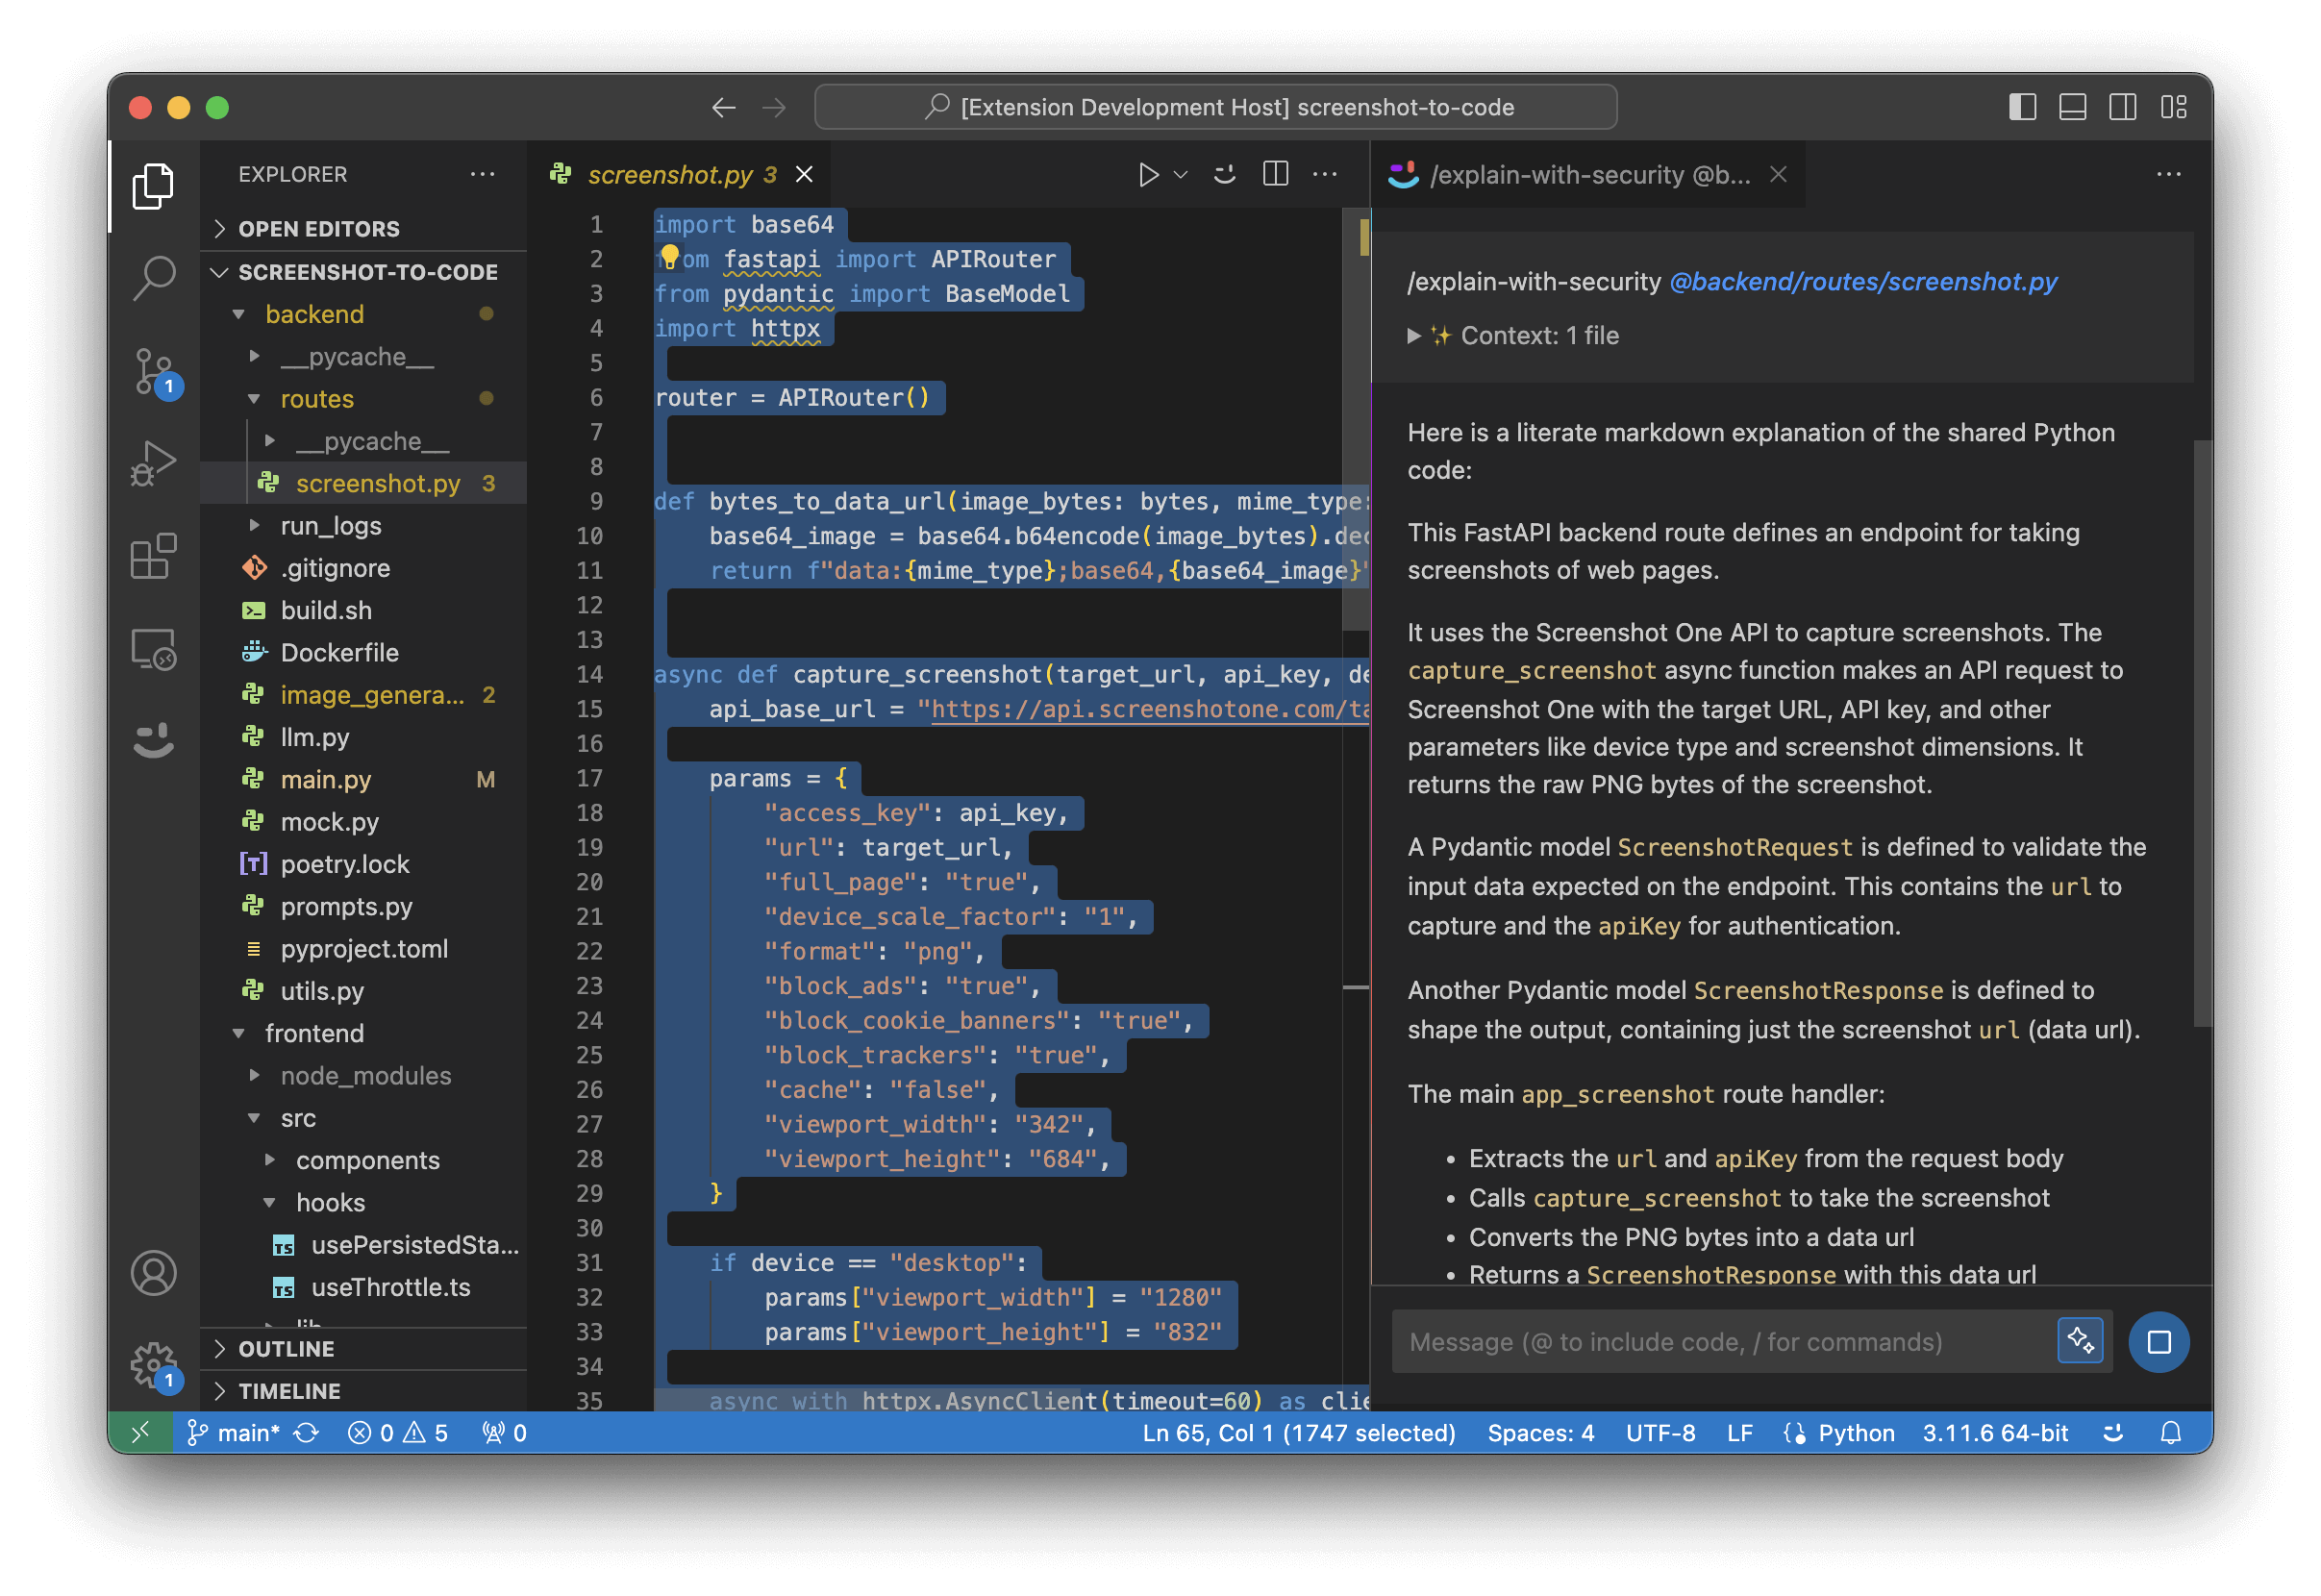Image resolution: width=2321 pixels, height=1596 pixels.
Task: Open chat panel More Actions ellipsis
Action: point(2168,174)
